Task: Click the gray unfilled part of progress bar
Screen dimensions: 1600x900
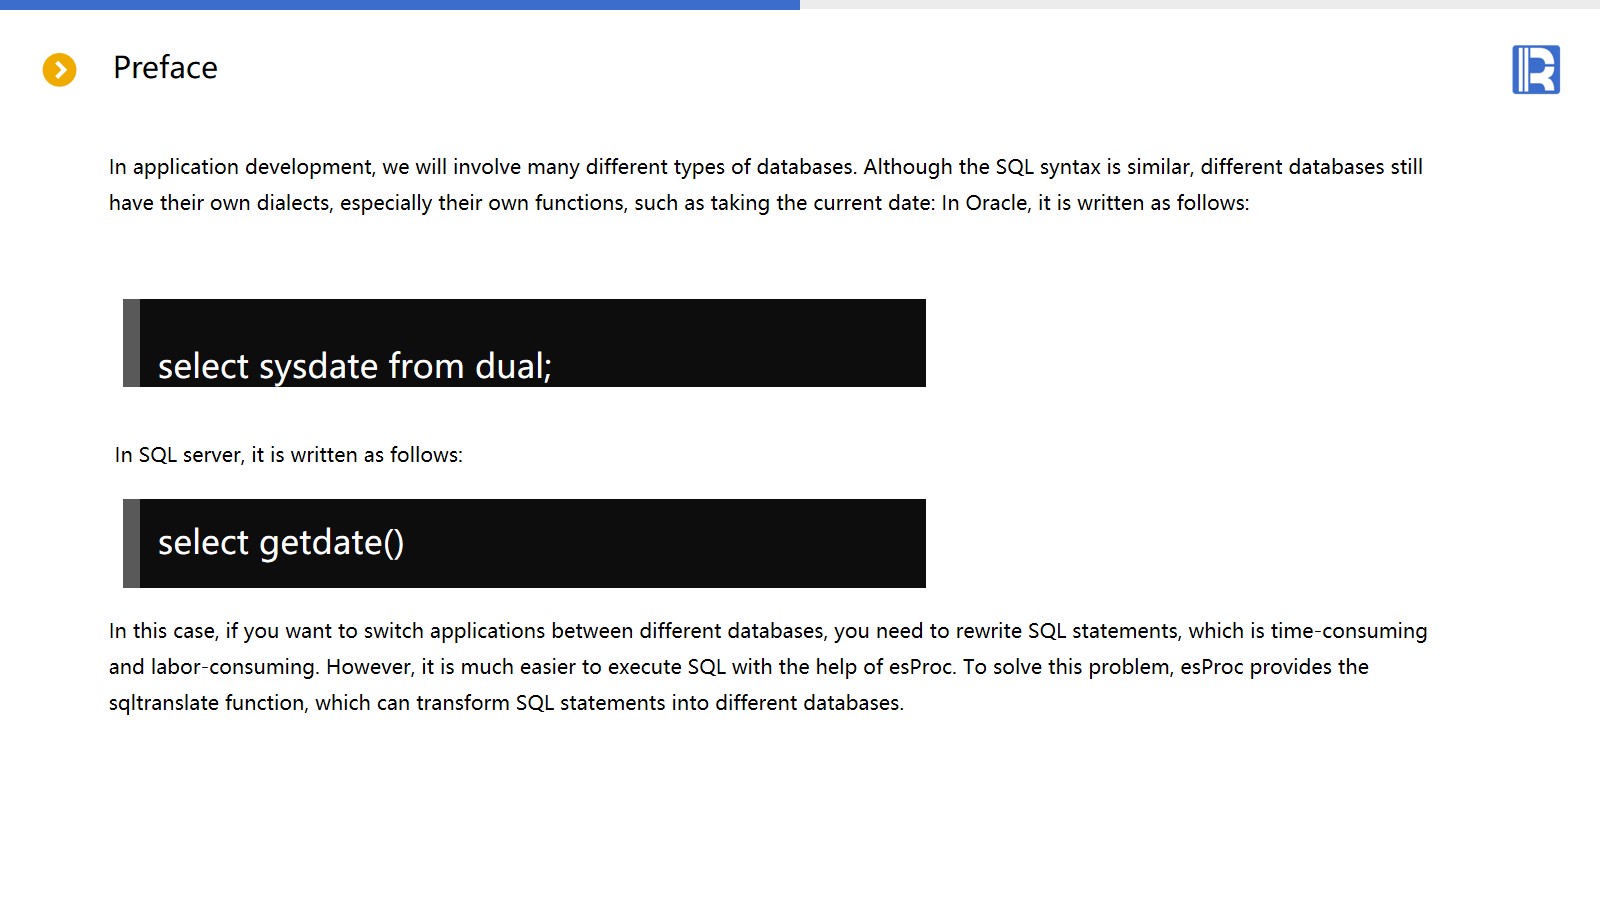Action: [1200, 4]
